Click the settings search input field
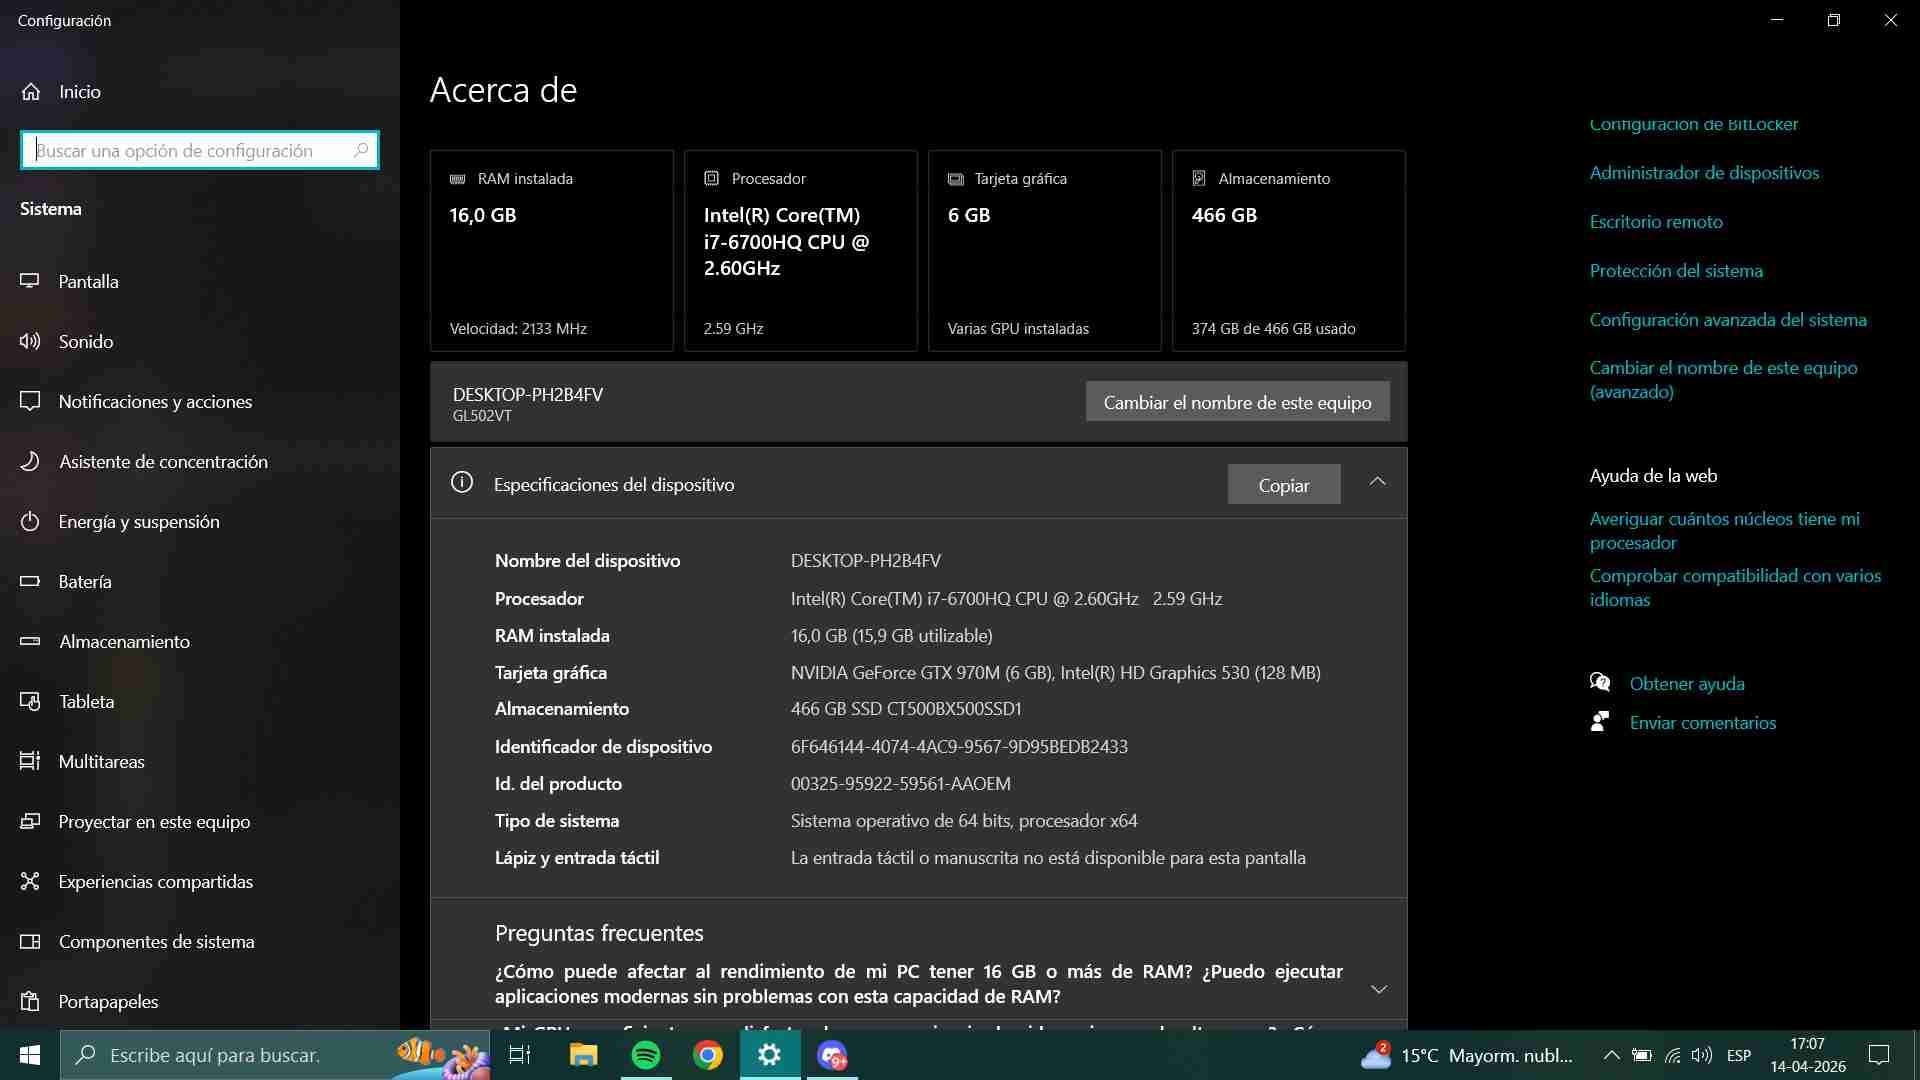 [199, 150]
